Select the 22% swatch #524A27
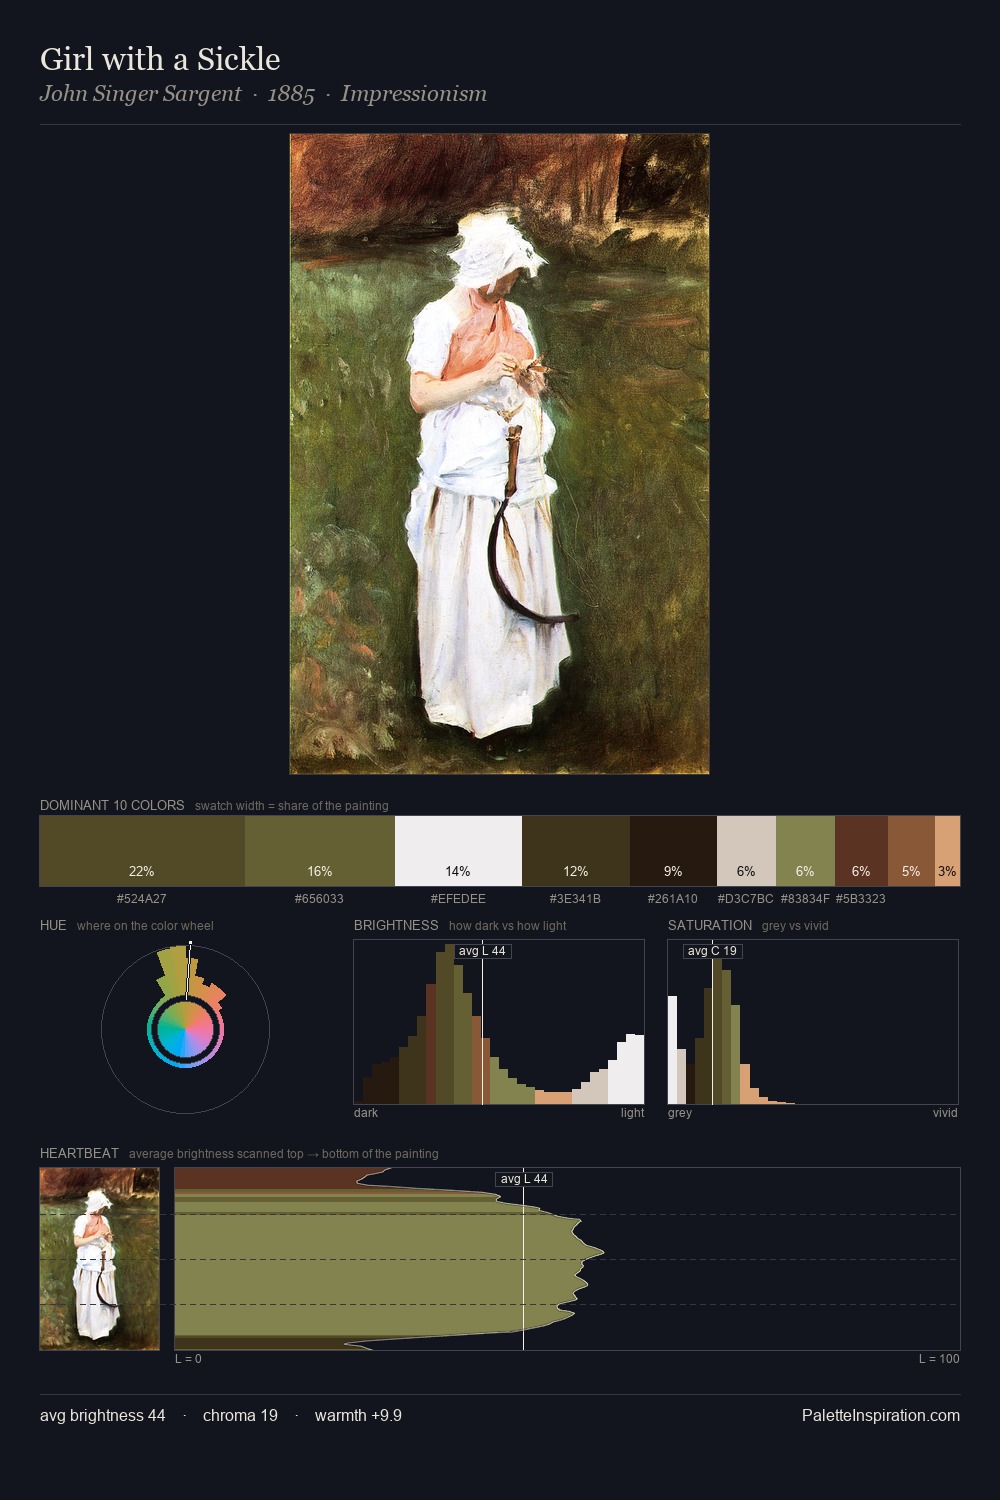The height and width of the screenshot is (1500, 1000). [x=142, y=851]
